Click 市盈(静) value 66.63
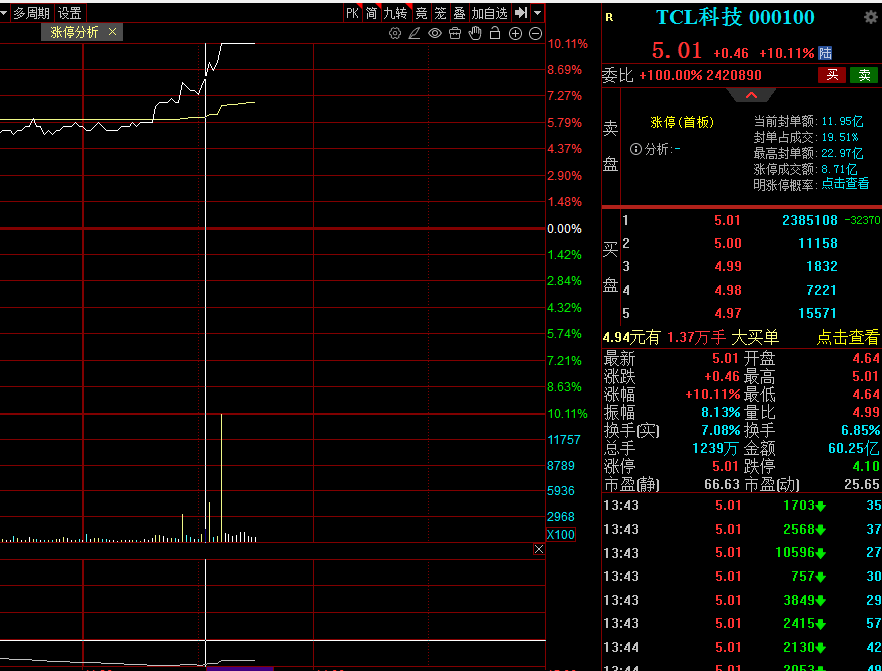 click(x=722, y=484)
